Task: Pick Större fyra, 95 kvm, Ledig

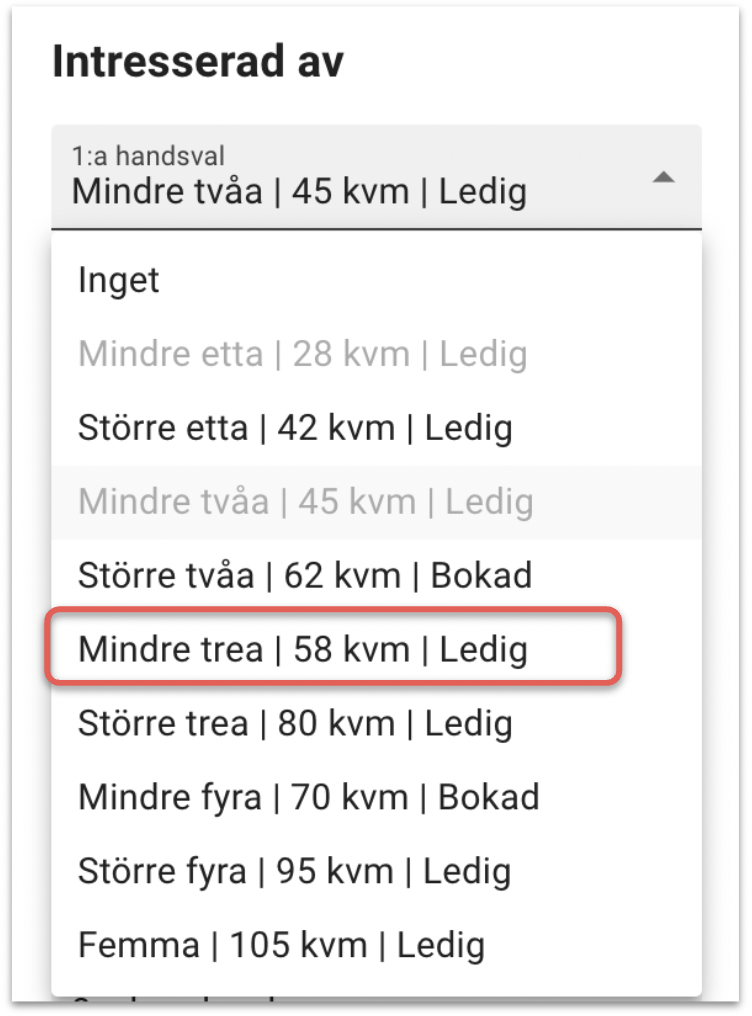Action: [294, 871]
